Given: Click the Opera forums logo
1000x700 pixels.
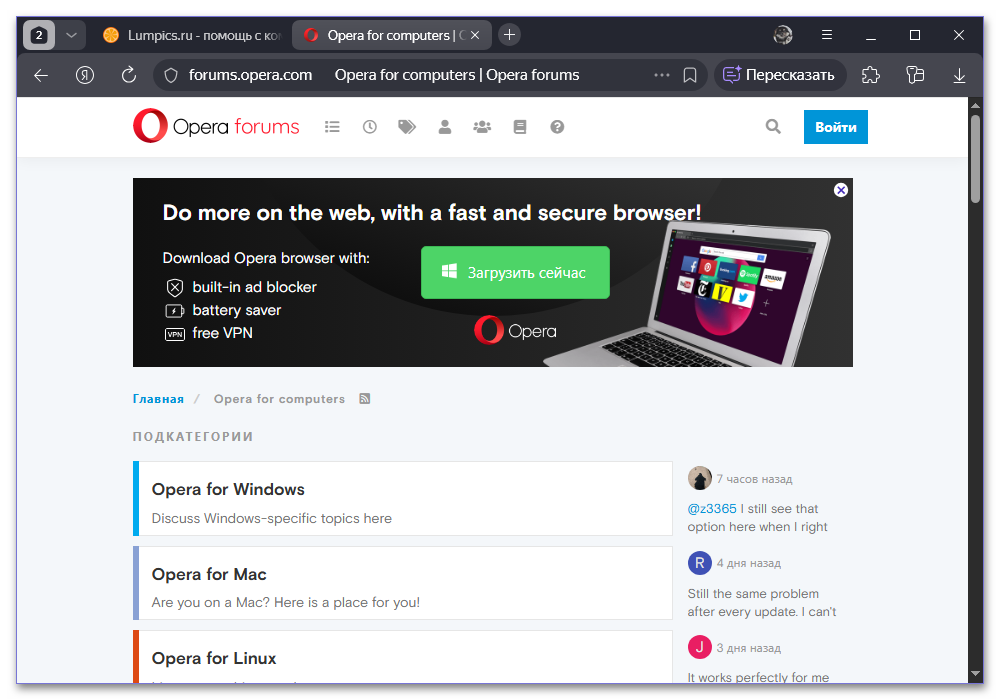Looking at the screenshot, I should tap(216, 126).
